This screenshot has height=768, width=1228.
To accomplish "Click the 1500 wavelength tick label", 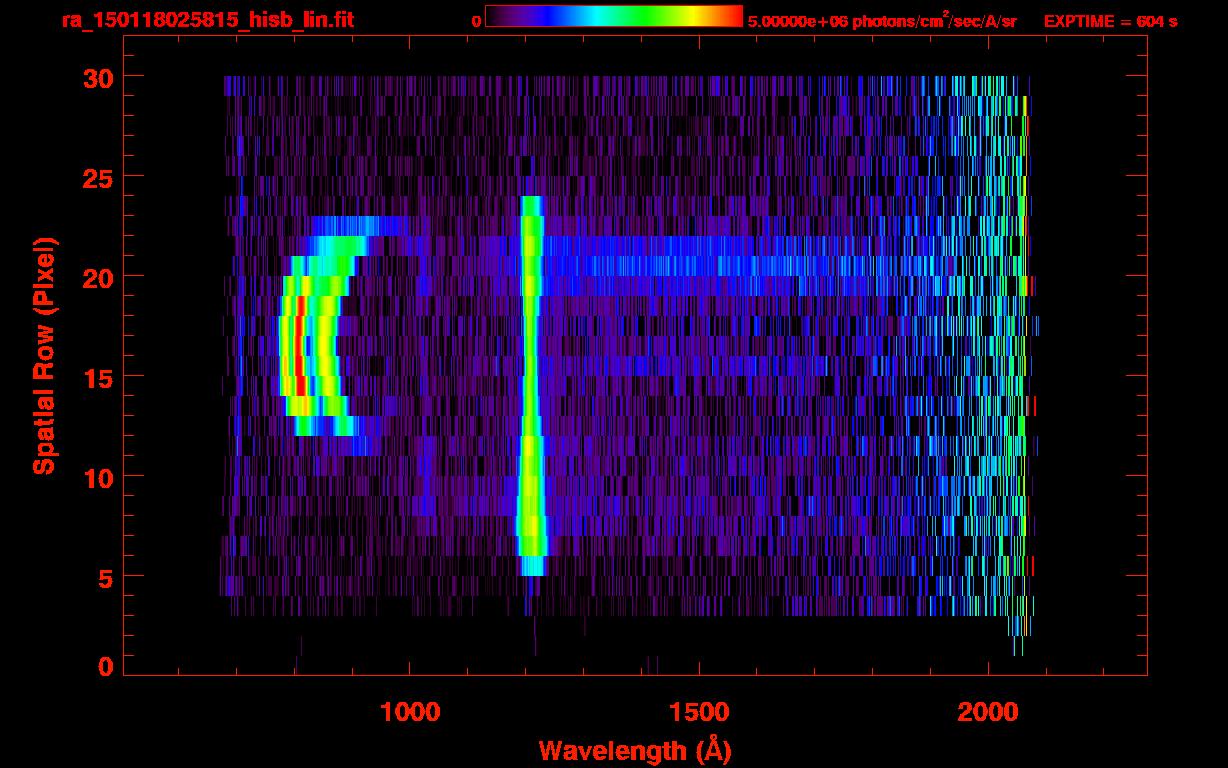I will coord(699,711).
